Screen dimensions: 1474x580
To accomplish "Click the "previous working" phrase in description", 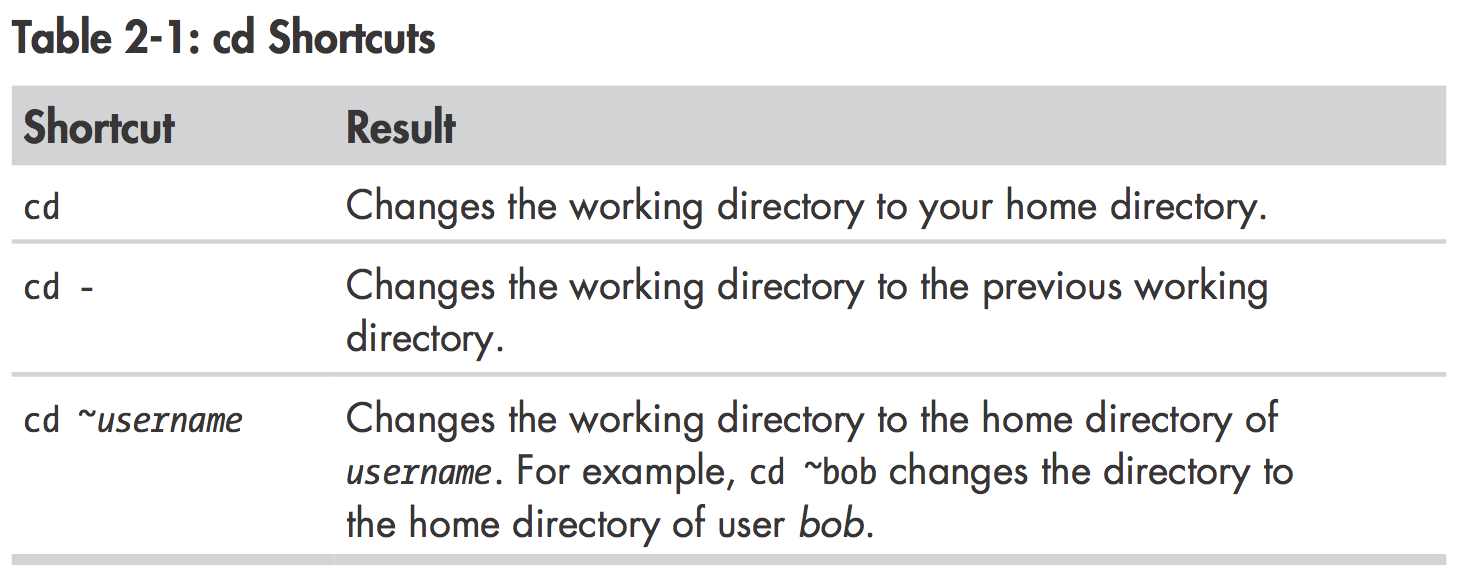I will point(1125,287).
